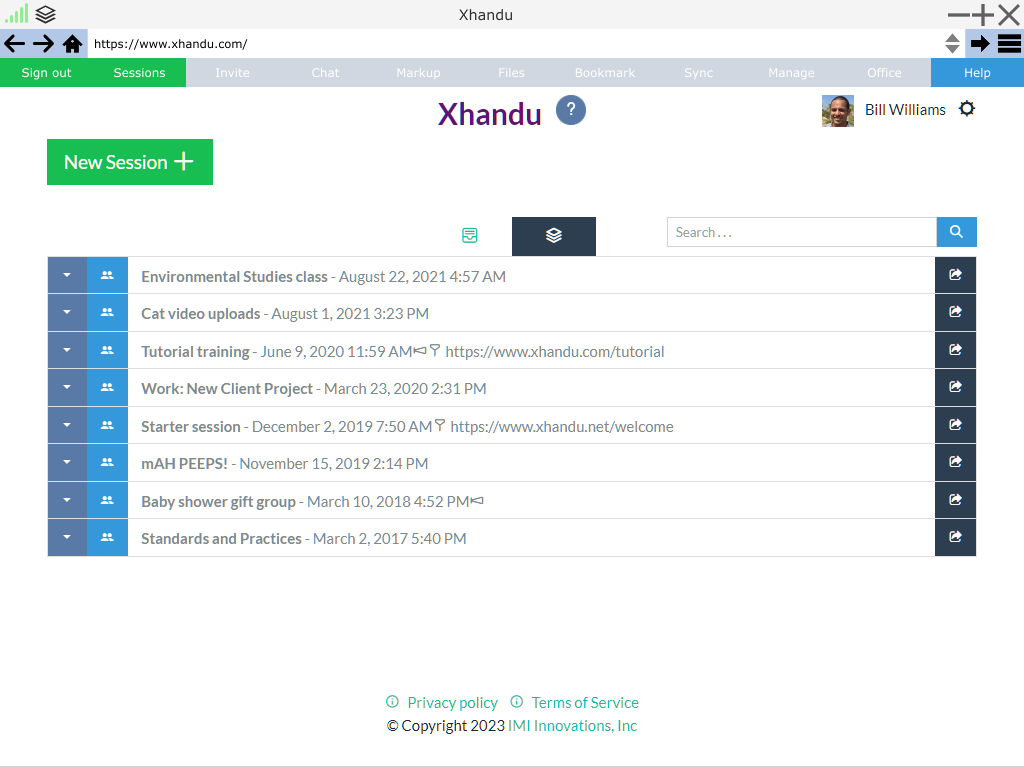The image size is (1024, 767).
Task: Open settings gear next to Bill Williams
Action: (966, 109)
